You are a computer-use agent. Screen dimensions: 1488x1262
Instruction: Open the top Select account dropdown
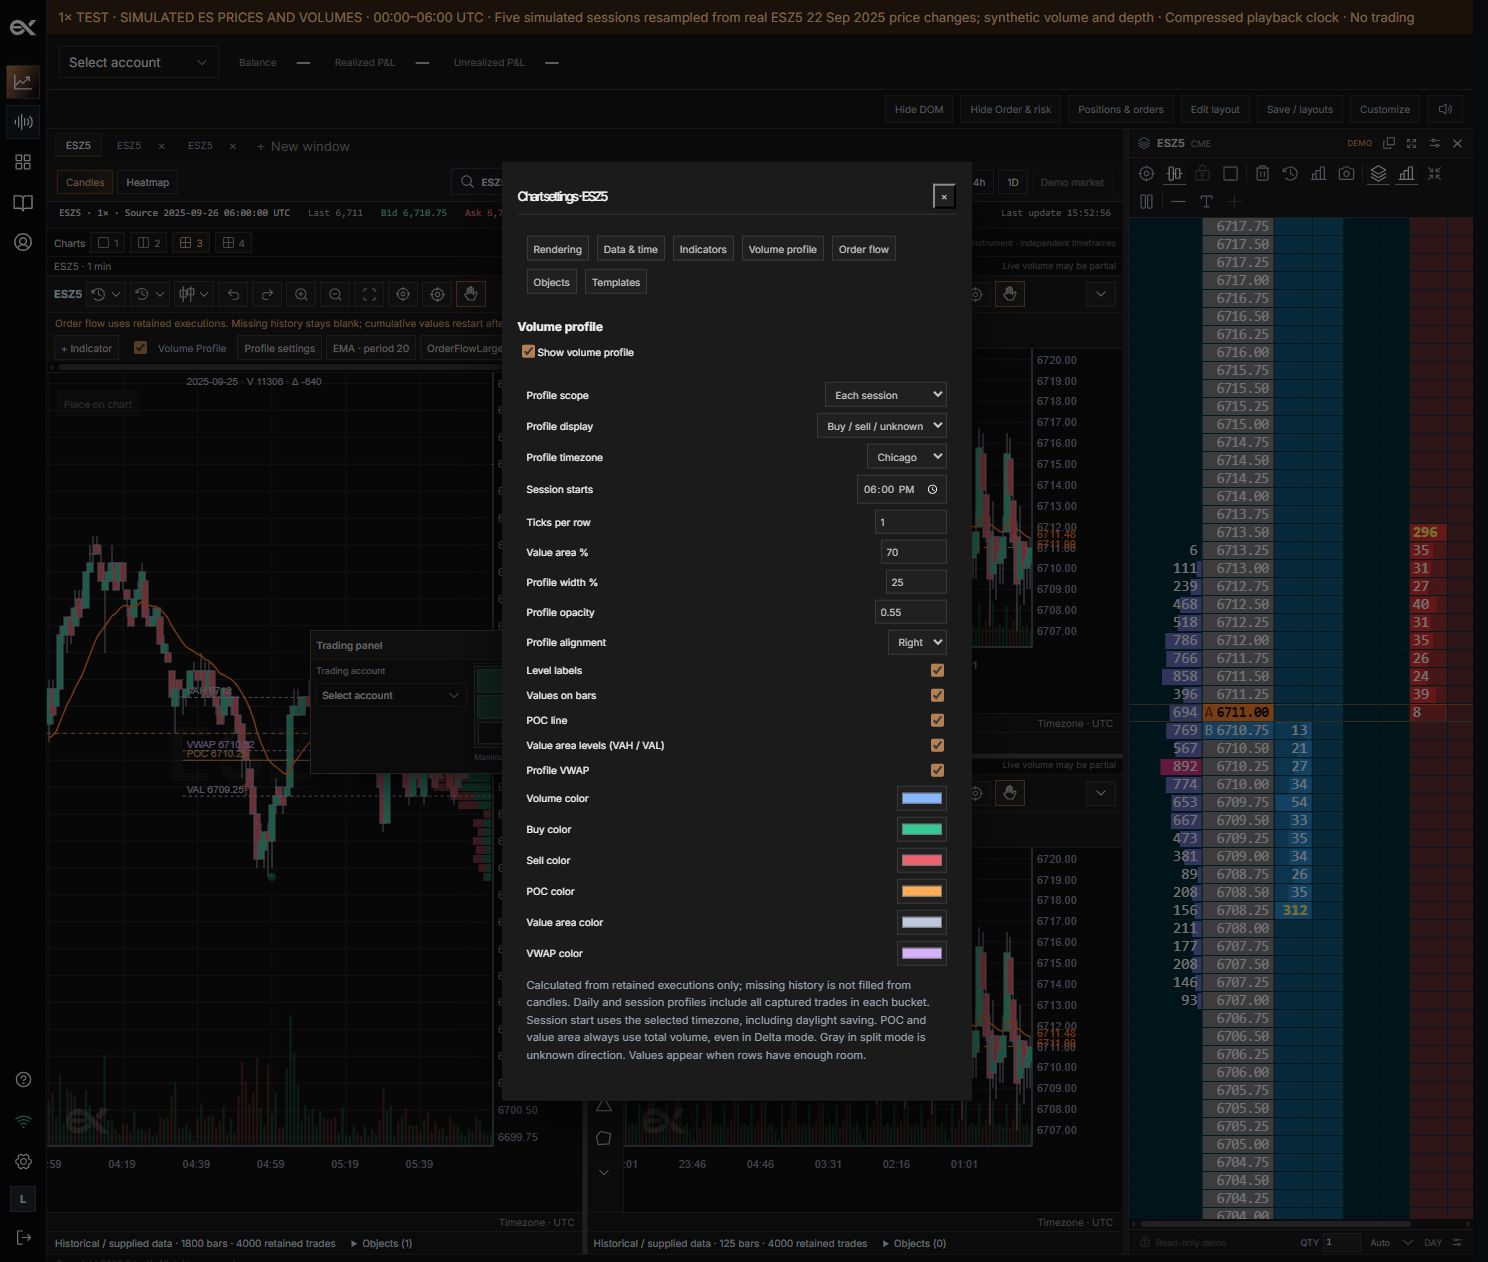138,62
